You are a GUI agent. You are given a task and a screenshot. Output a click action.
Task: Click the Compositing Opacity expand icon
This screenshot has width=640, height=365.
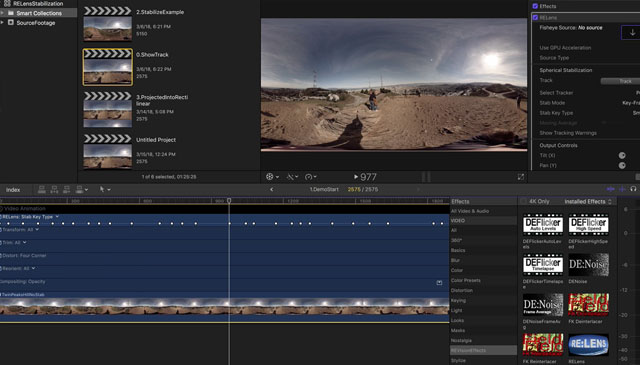coord(439,283)
